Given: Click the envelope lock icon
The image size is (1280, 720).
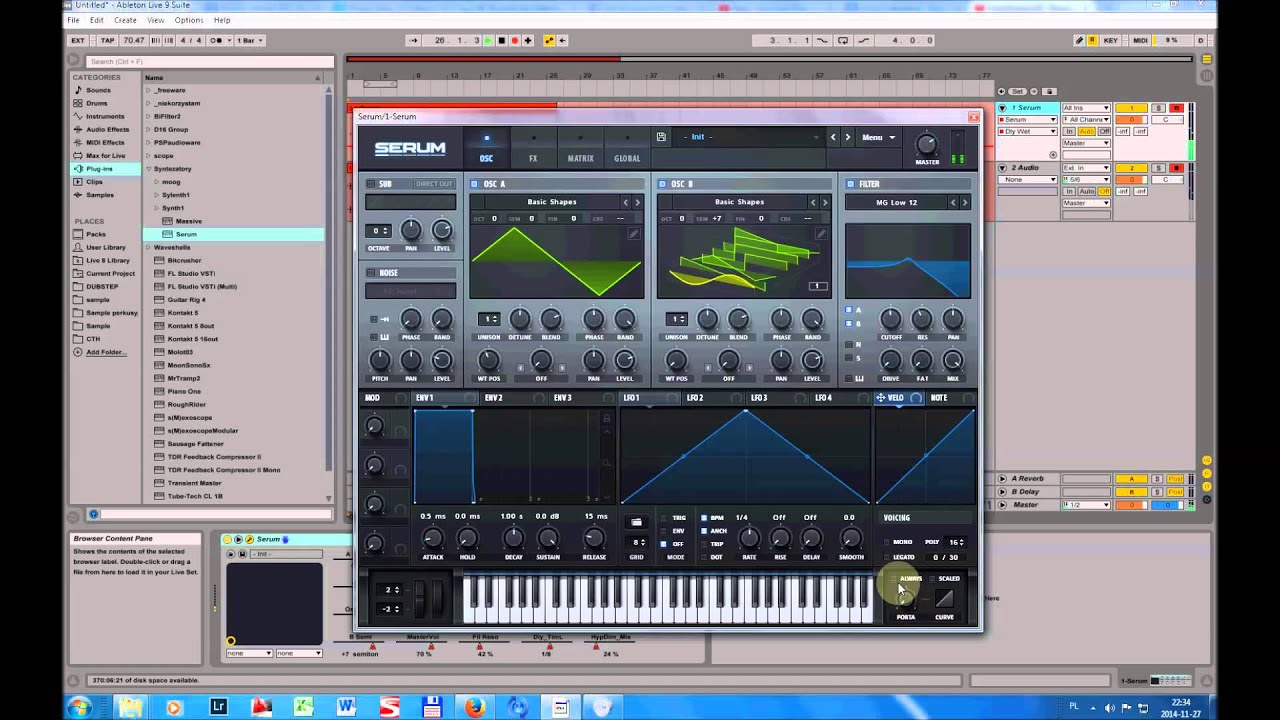Looking at the screenshot, I should pos(606,418).
